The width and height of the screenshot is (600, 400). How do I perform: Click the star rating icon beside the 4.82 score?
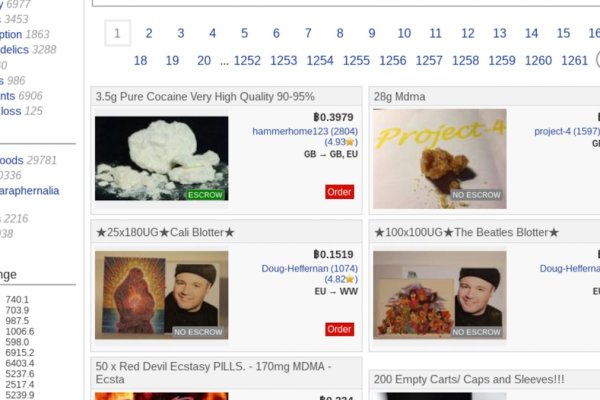click(350, 279)
